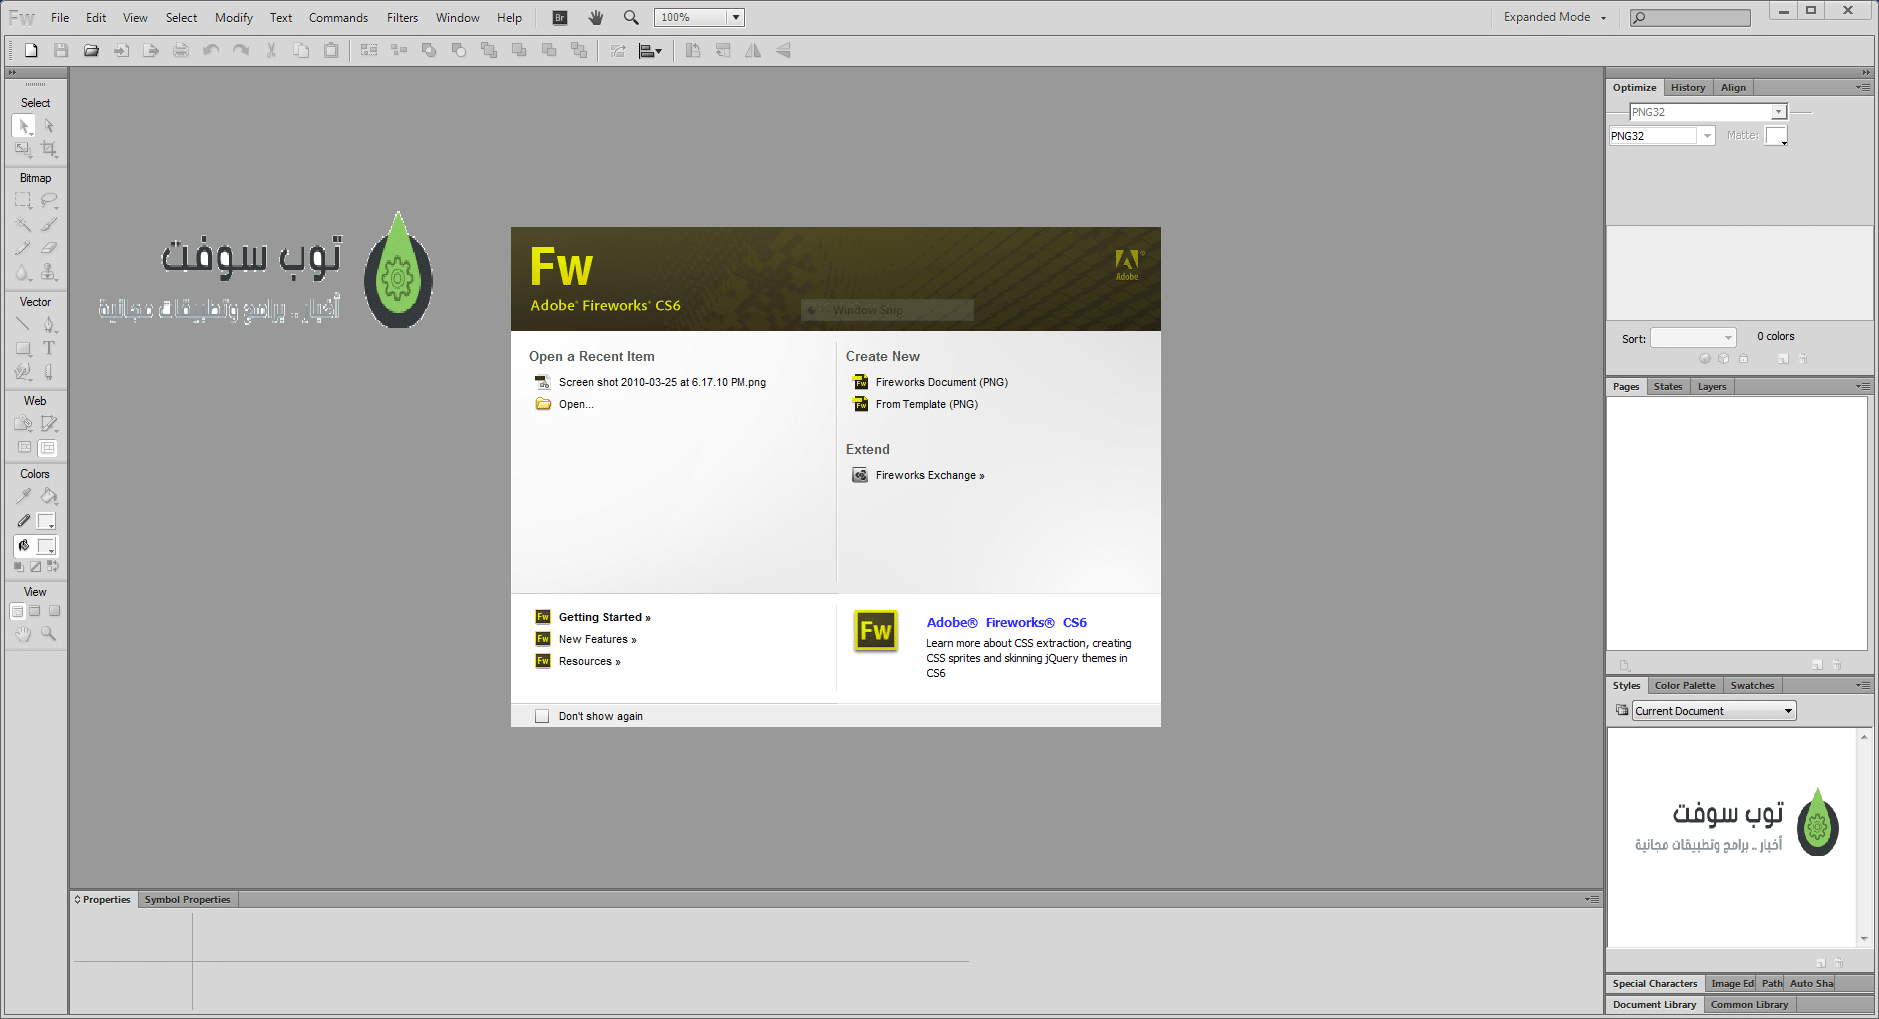Screen dimensions: 1879x1019
Task: Select the Zoom tool in View section
Action: [x=49, y=634]
